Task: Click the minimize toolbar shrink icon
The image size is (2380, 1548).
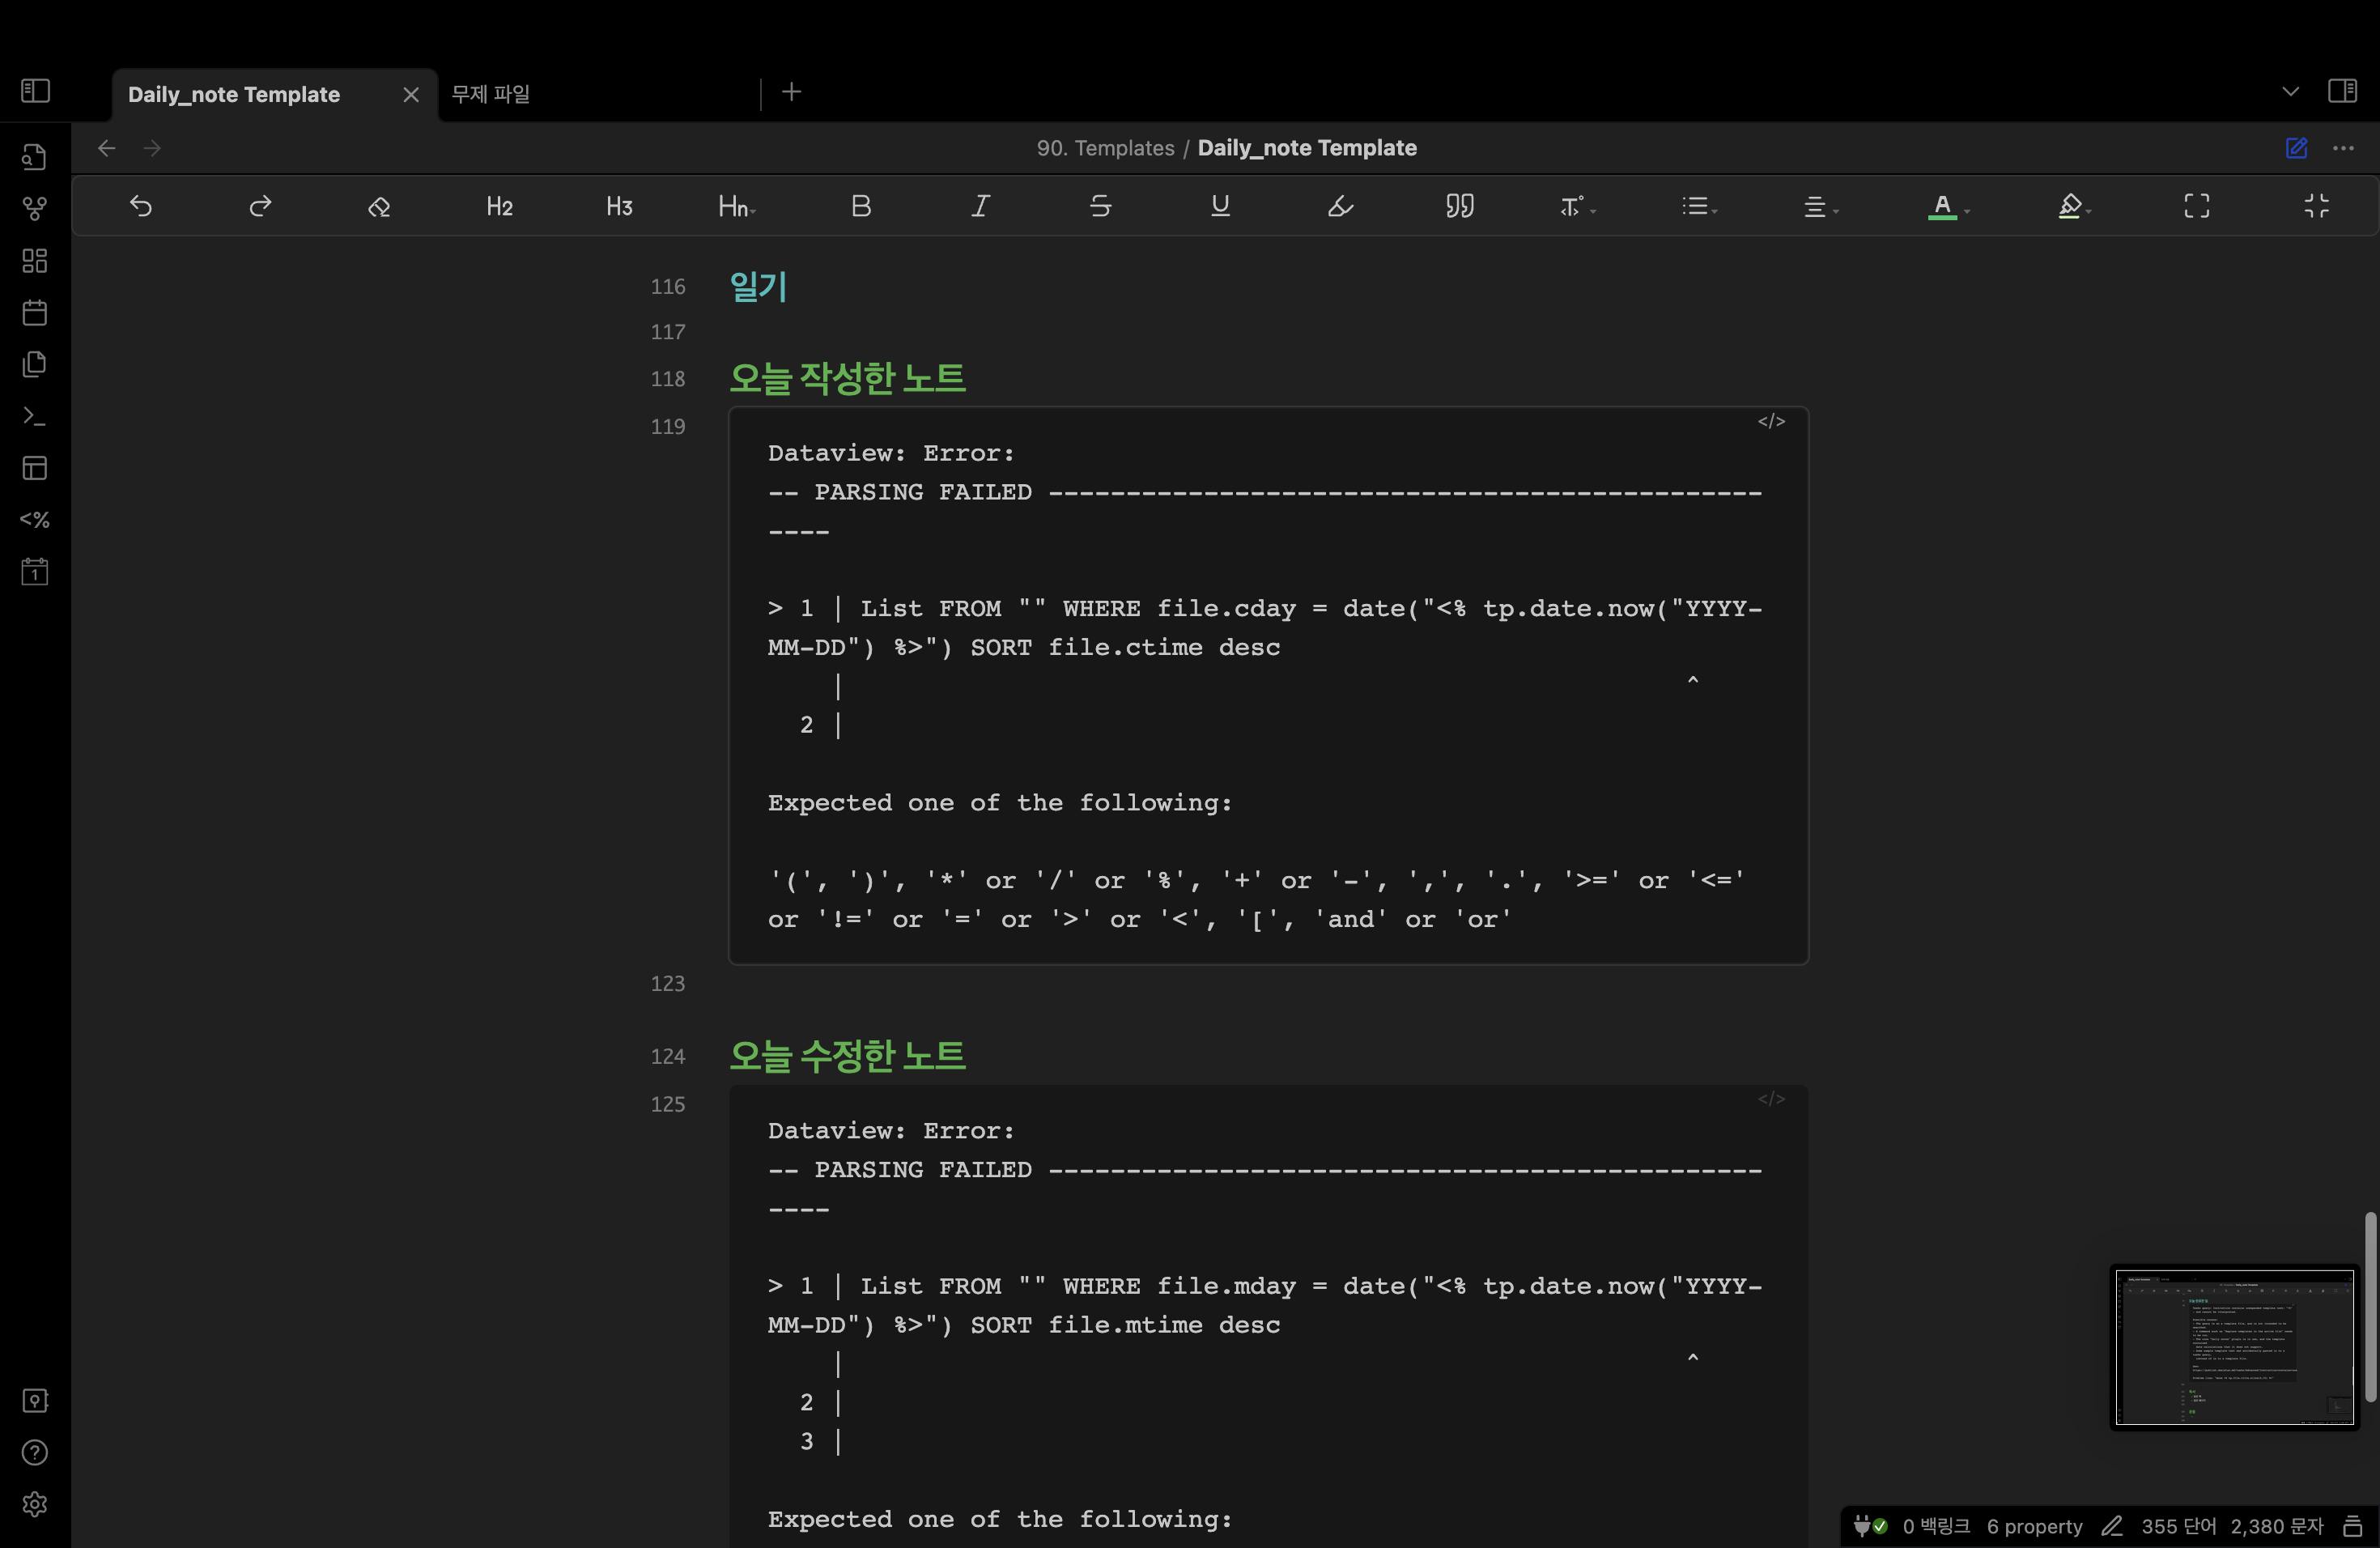Action: coord(2316,206)
